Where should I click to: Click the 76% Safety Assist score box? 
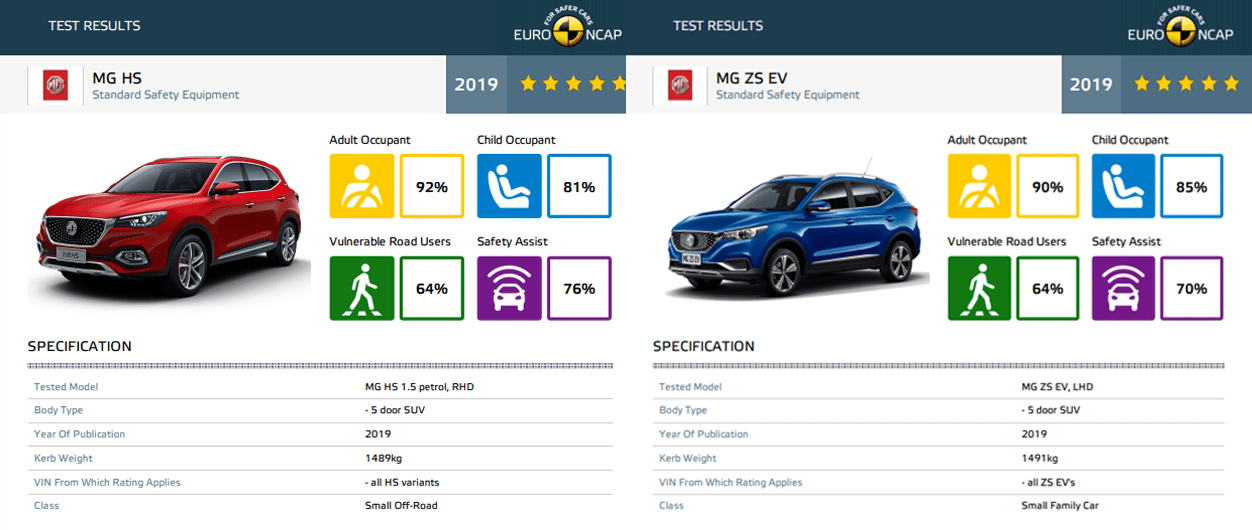[579, 288]
